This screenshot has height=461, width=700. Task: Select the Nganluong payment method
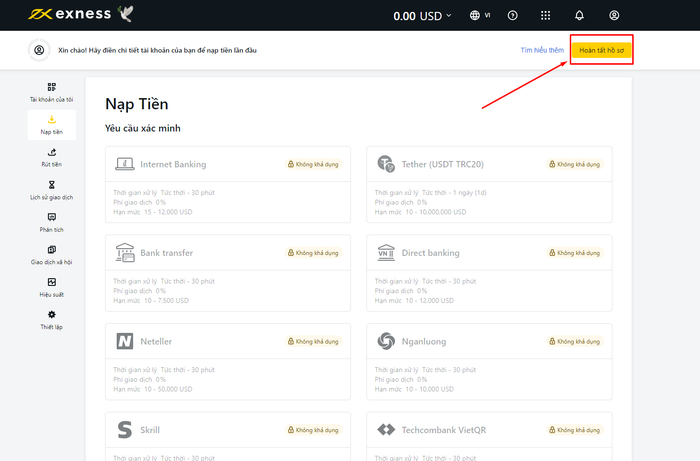tap(489, 361)
